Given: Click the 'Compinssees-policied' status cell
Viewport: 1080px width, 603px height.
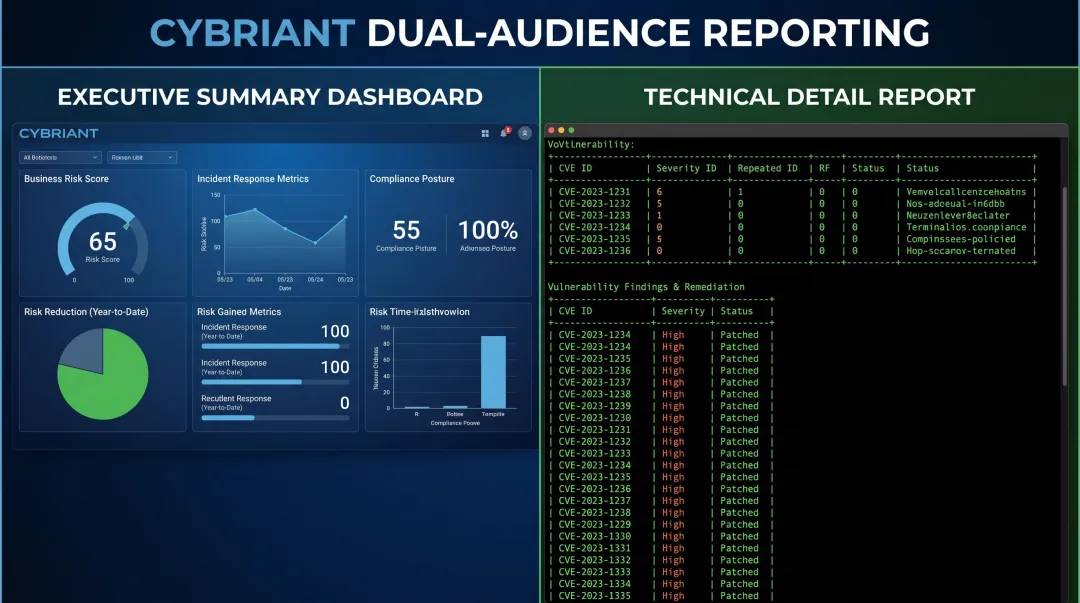Looking at the screenshot, I should click(x=960, y=239).
